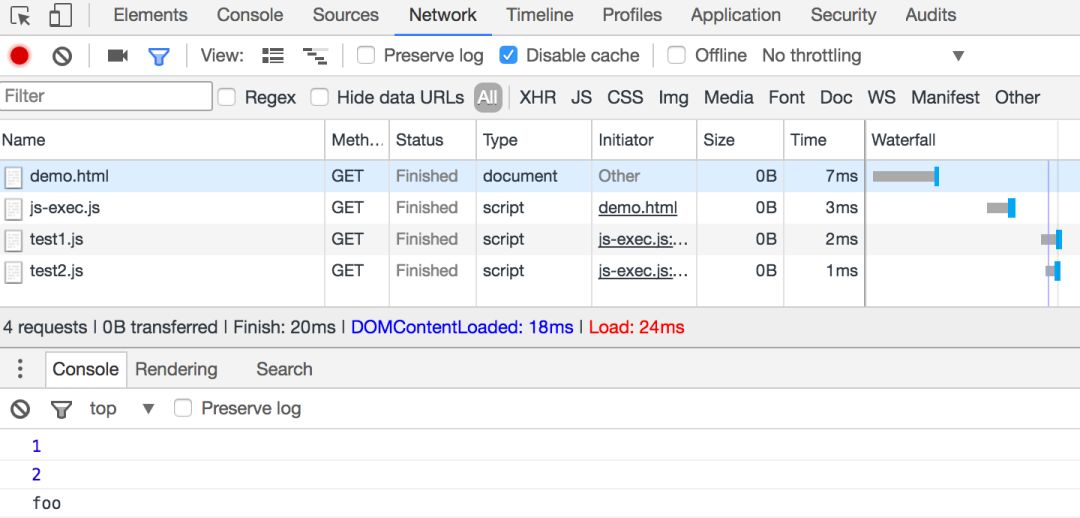The image size is (1080, 518).
Task: Switch to the Rendering drawer tab
Action: coord(176,369)
